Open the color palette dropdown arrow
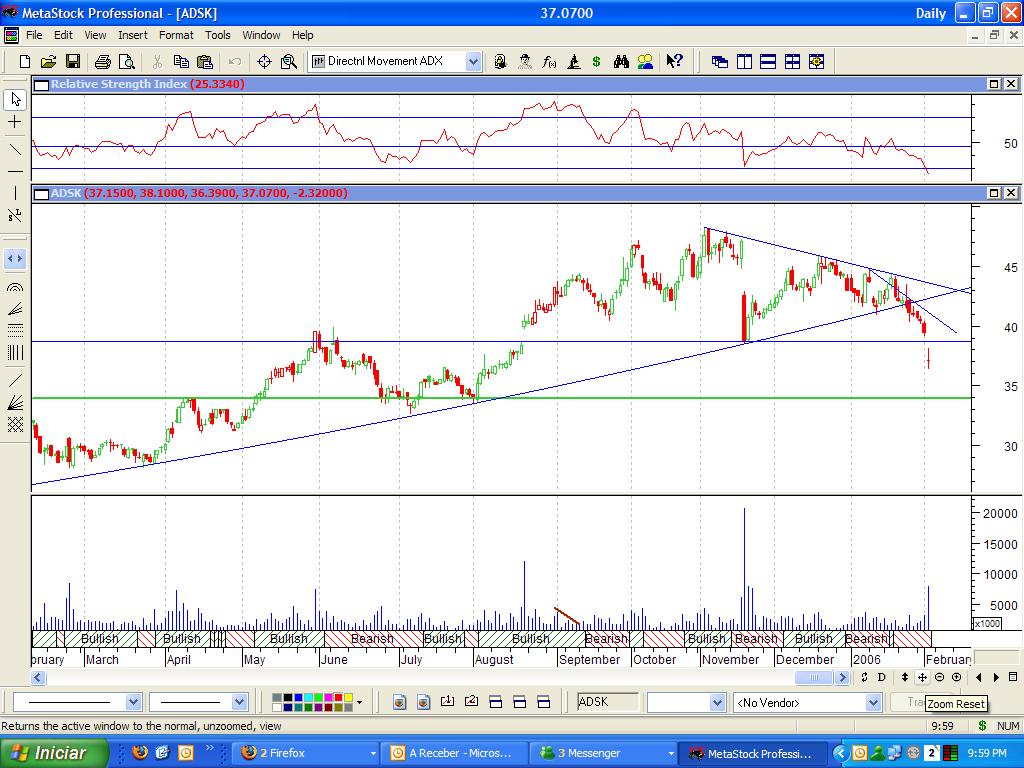The image size is (1024, 768). (359, 703)
